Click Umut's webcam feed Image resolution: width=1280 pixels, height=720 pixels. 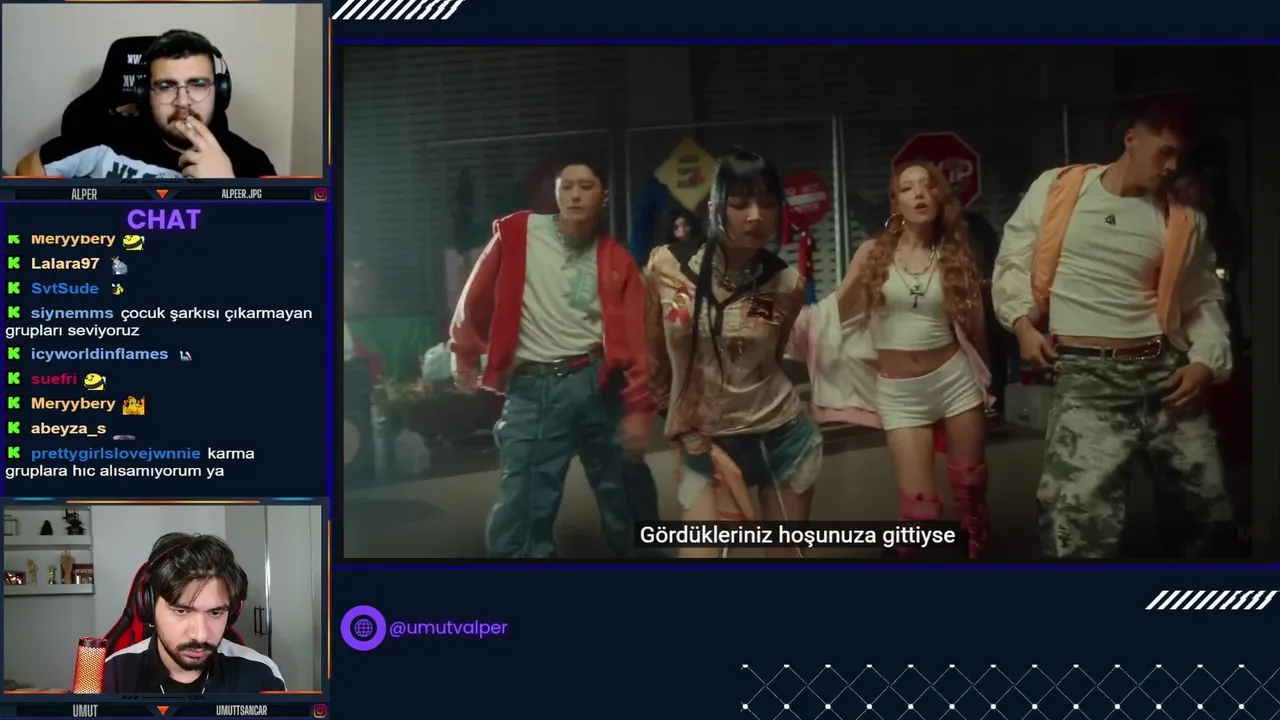point(163,599)
